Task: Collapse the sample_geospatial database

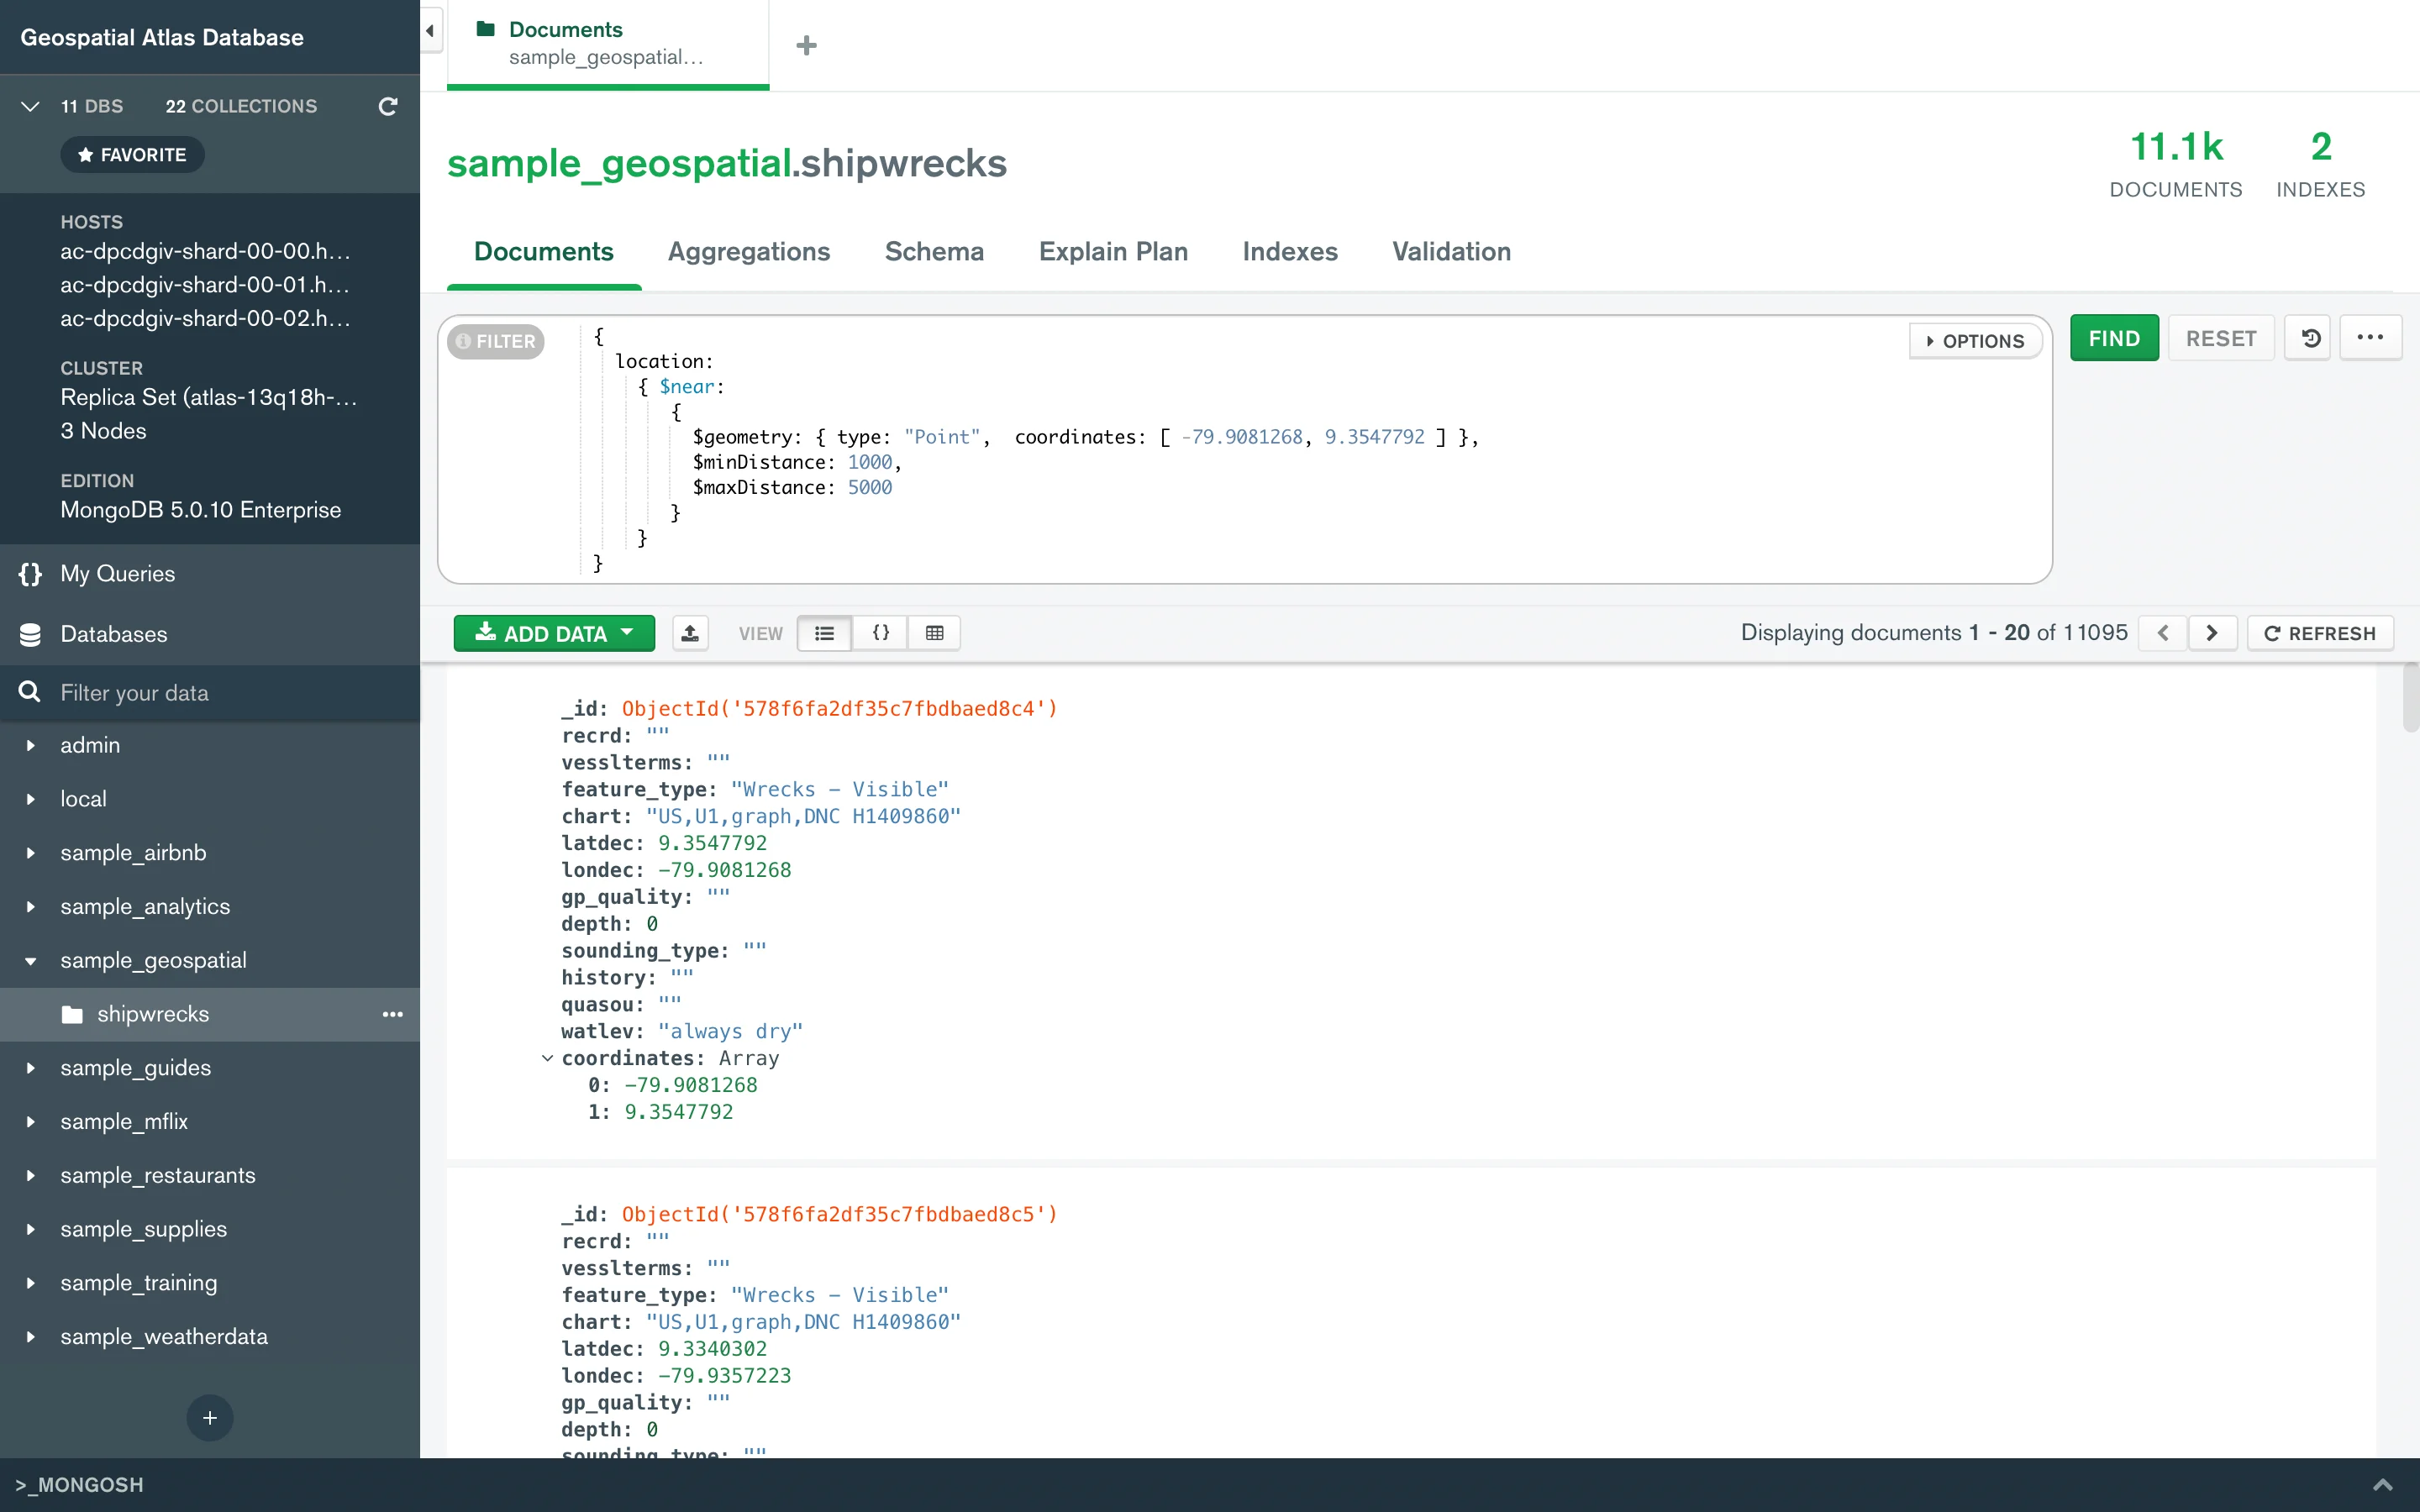Action: pos(30,961)
